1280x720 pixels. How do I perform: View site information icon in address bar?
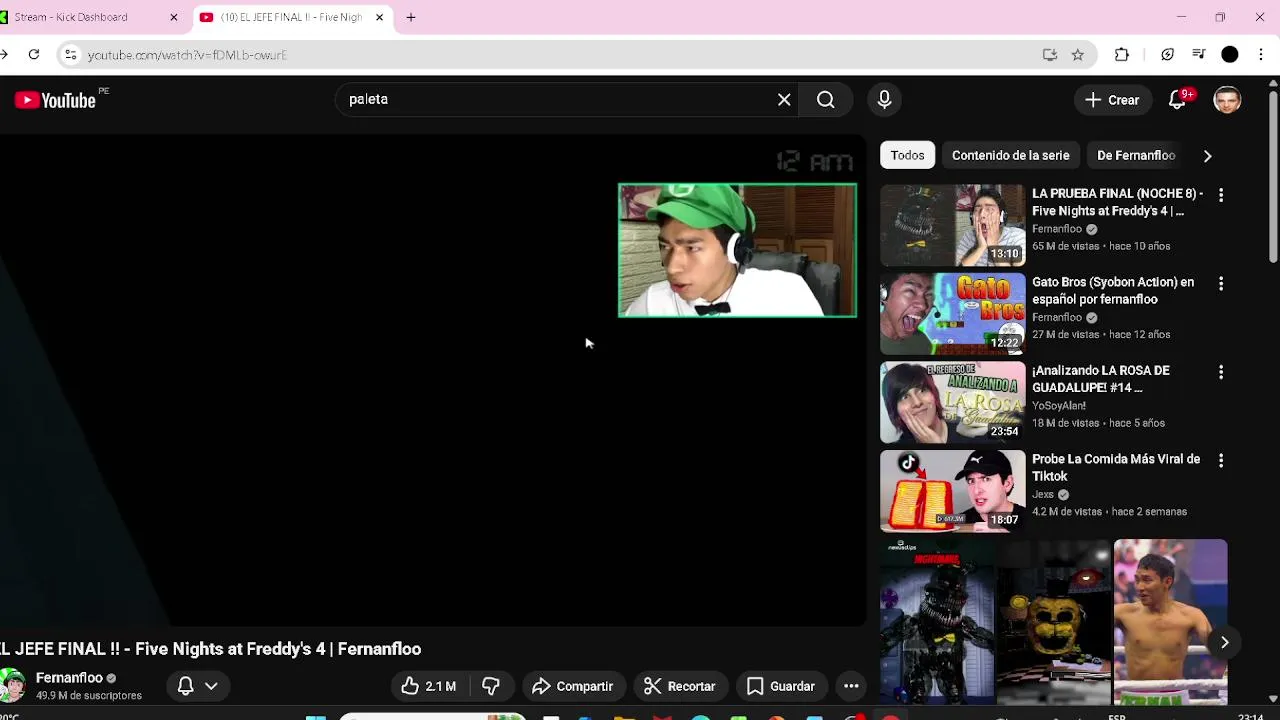coord(70,55)
